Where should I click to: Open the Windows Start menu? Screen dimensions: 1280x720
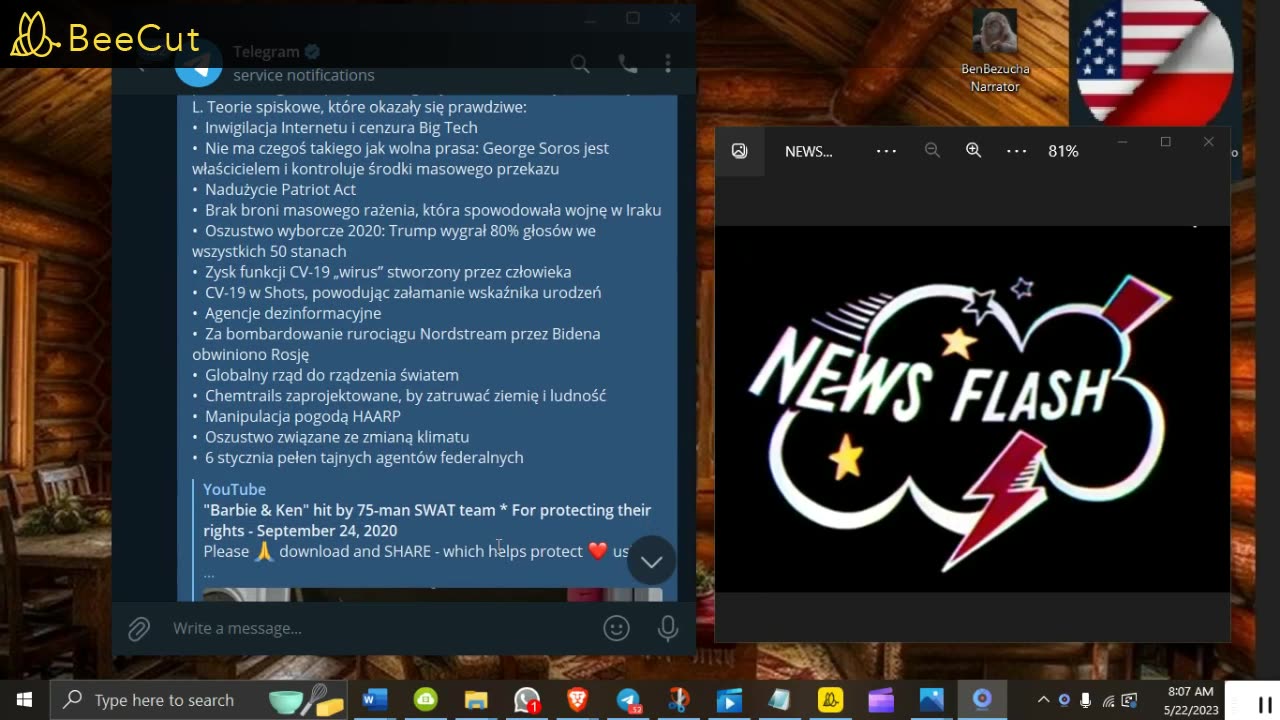24,700
